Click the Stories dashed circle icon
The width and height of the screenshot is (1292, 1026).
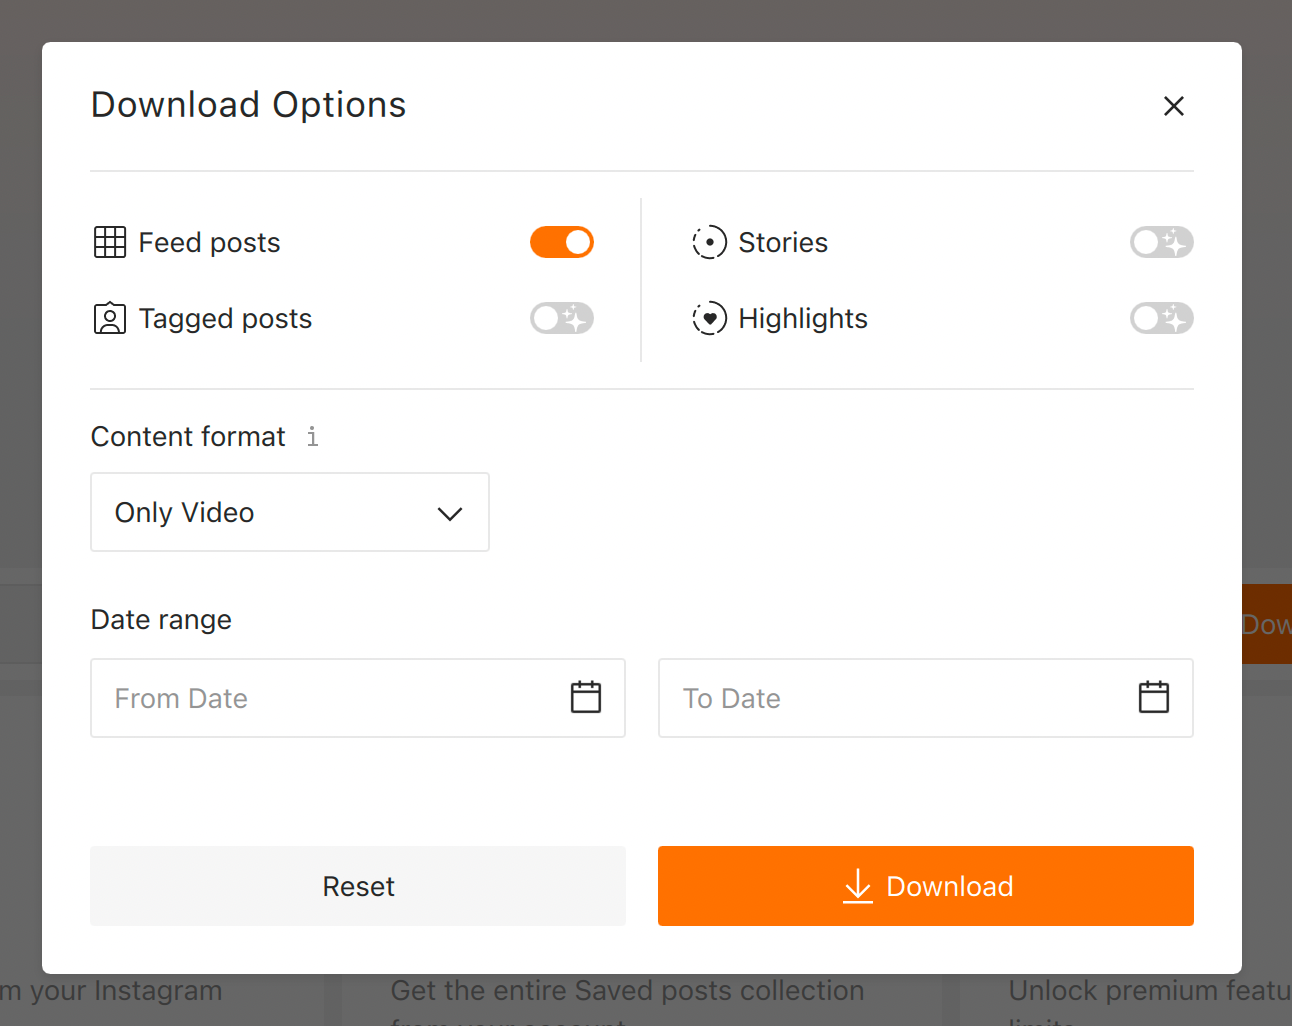(709, 242)
